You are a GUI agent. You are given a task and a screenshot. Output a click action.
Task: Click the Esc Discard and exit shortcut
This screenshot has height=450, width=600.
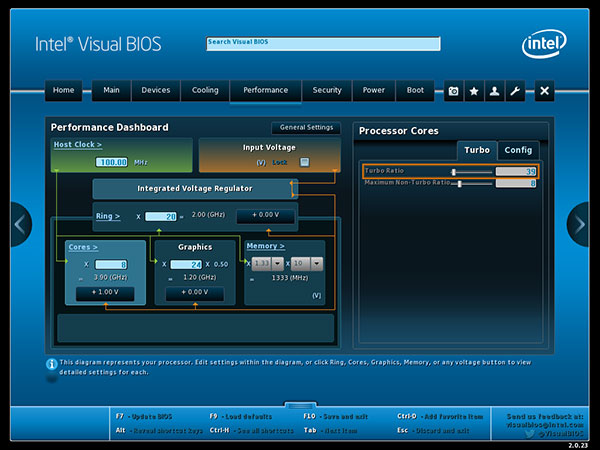(433, 430)
